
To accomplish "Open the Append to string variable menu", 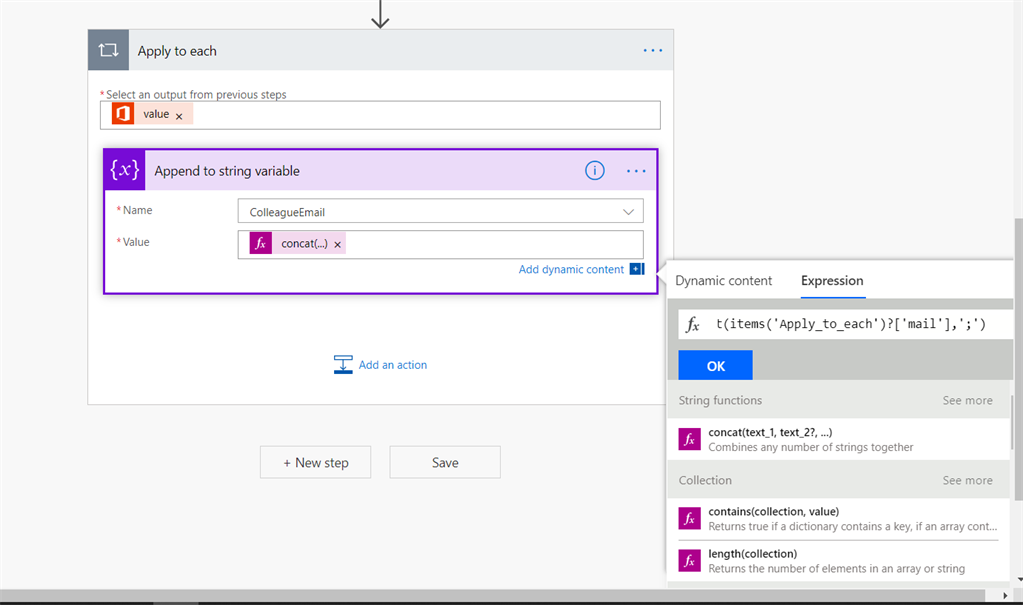I will click(636, 171).
